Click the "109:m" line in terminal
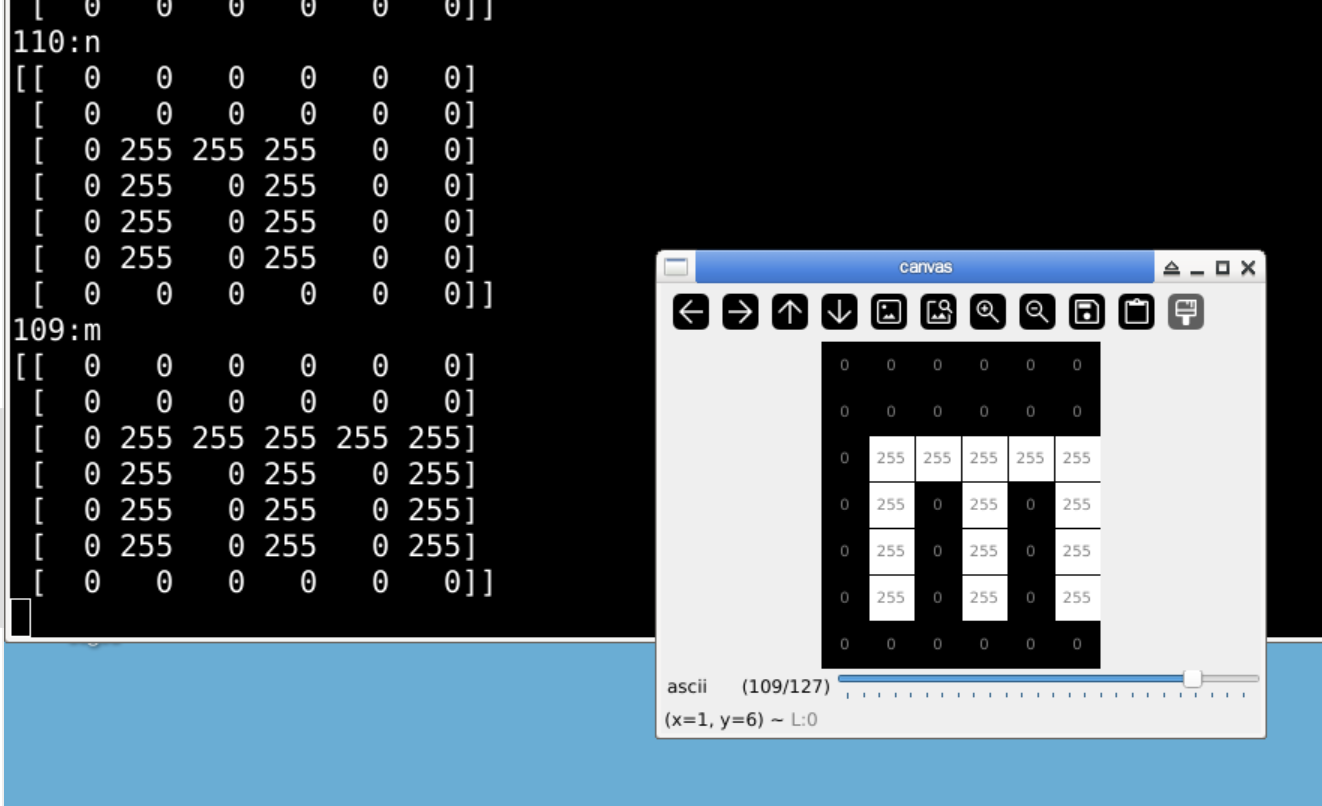The image size is (1322, 806). pyautogui.click(x=57, y=330)
